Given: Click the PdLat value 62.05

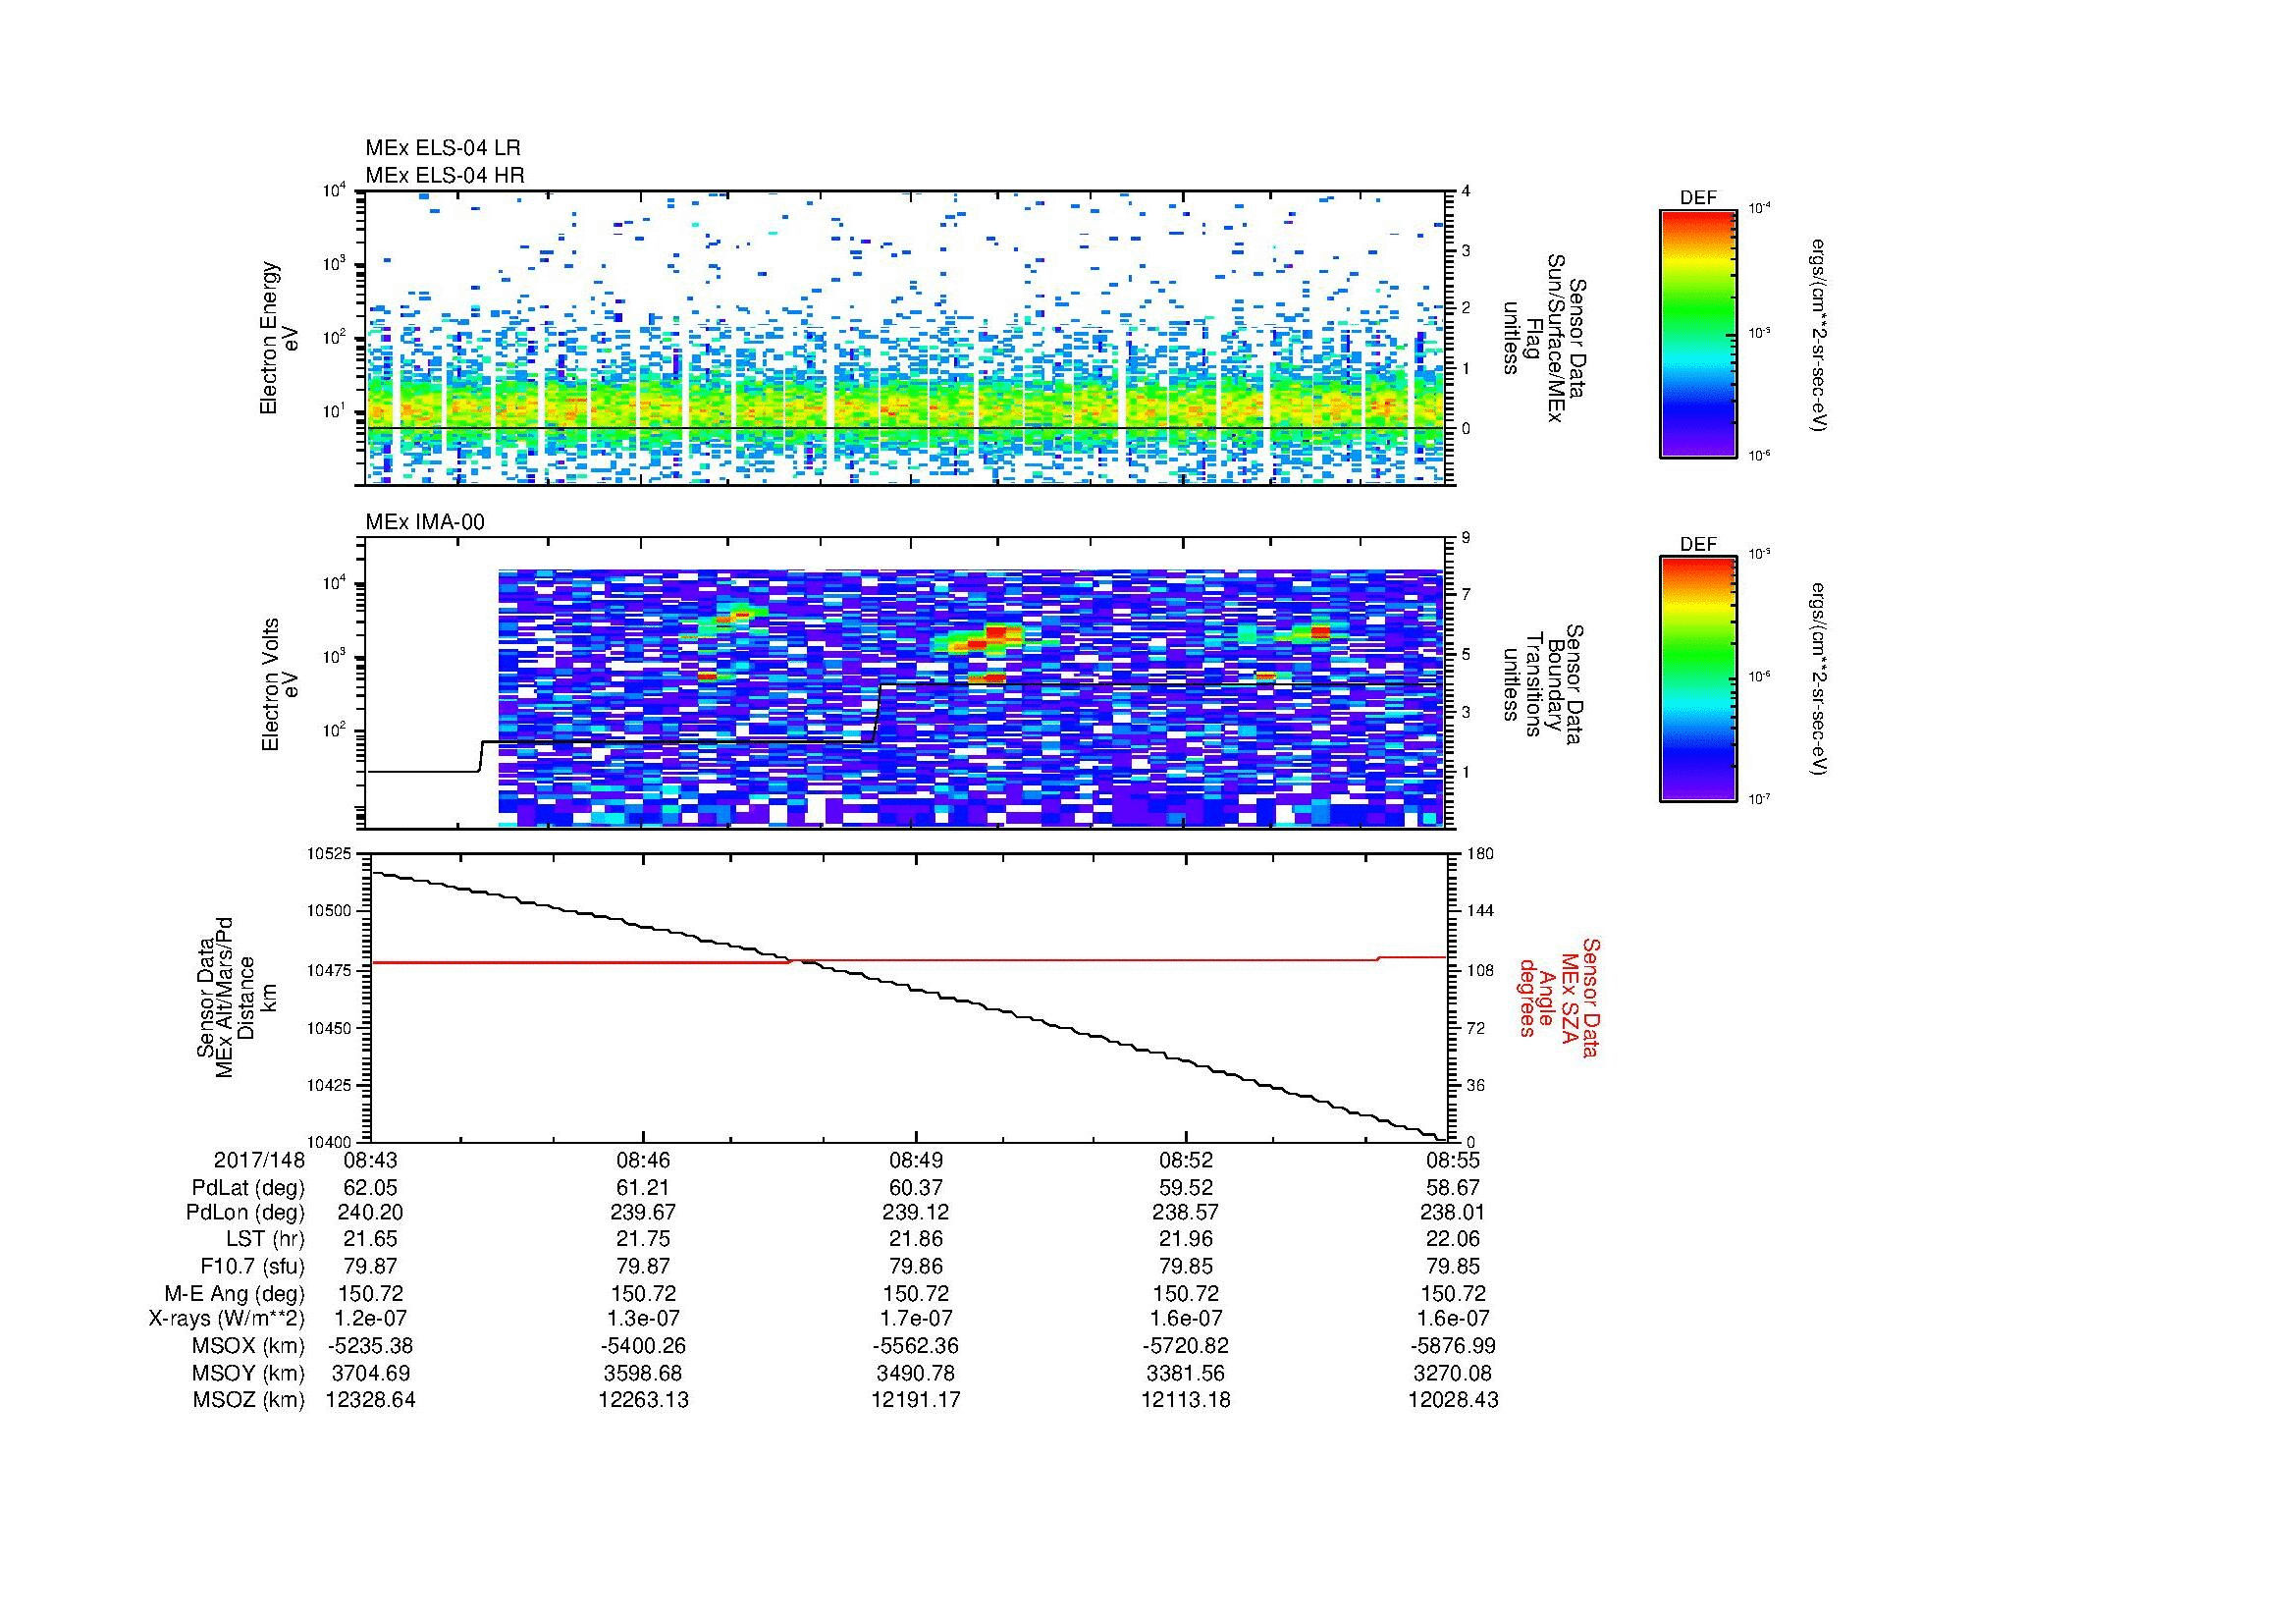Looking at the screenshot, I should [370, 1188].
